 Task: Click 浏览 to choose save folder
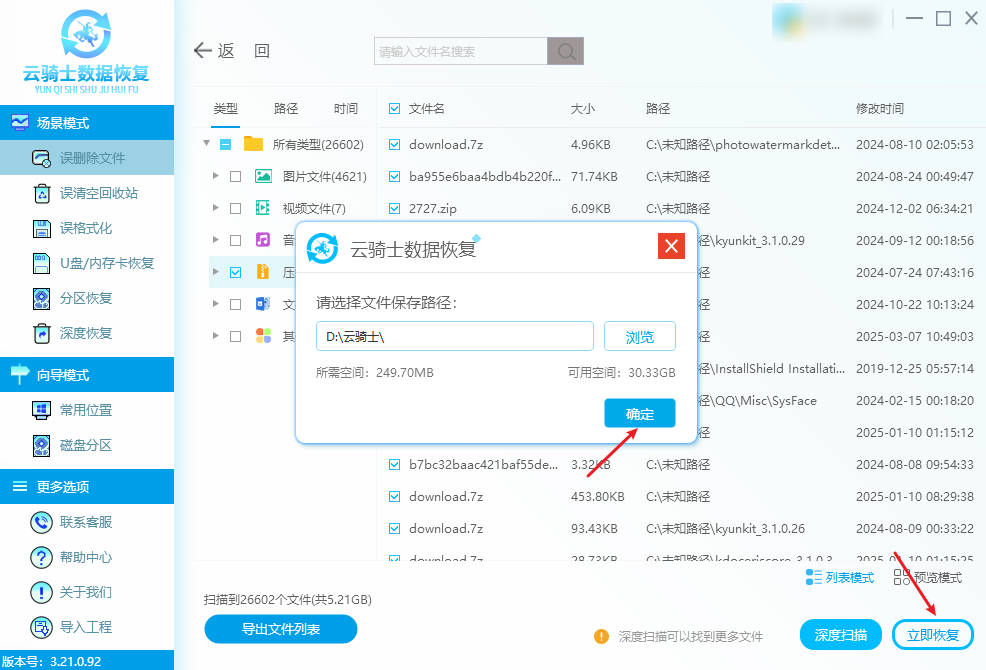tap(640, 337)
